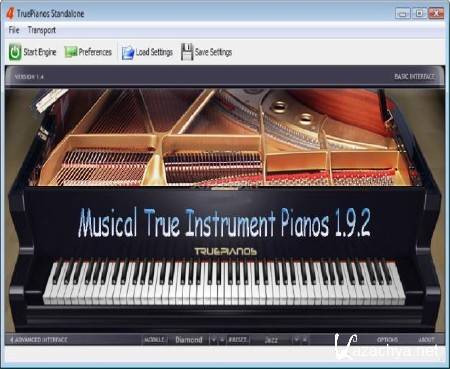Viewport: 450px width, 369px height.
Task: Open Preferences from the toolbar
Action: [x=88, y=52]
